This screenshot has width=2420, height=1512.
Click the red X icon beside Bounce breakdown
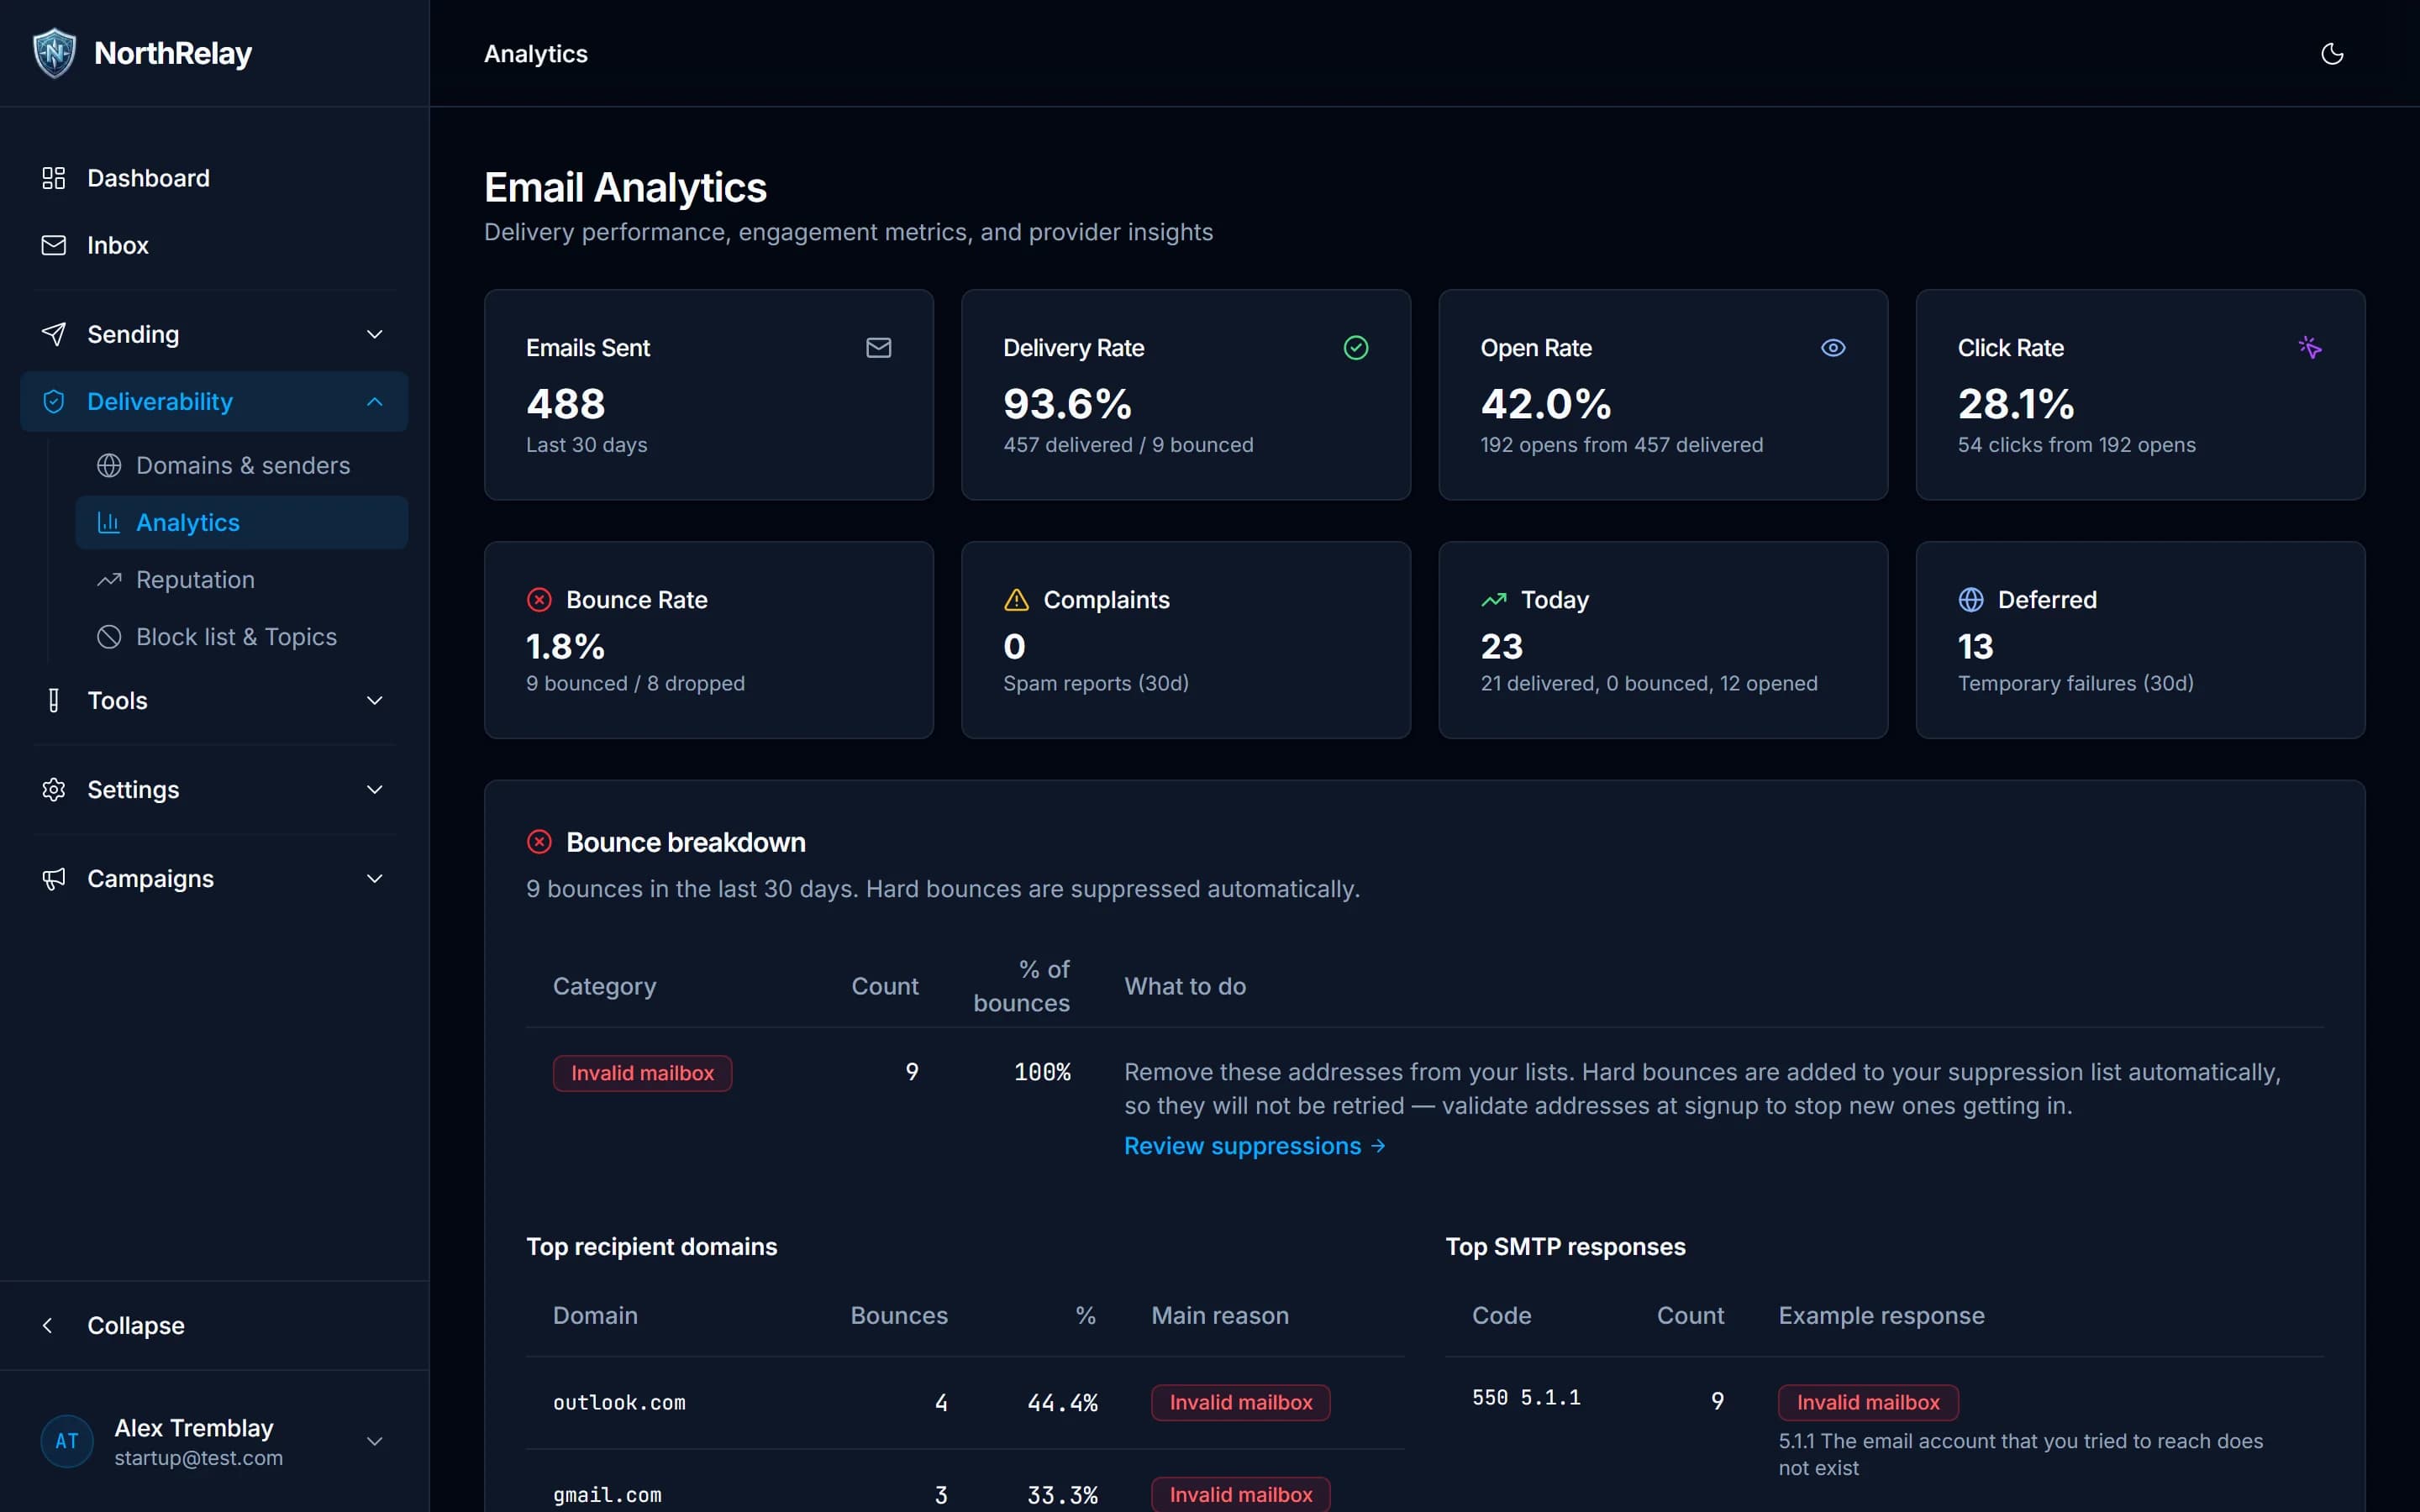[539, 842]
